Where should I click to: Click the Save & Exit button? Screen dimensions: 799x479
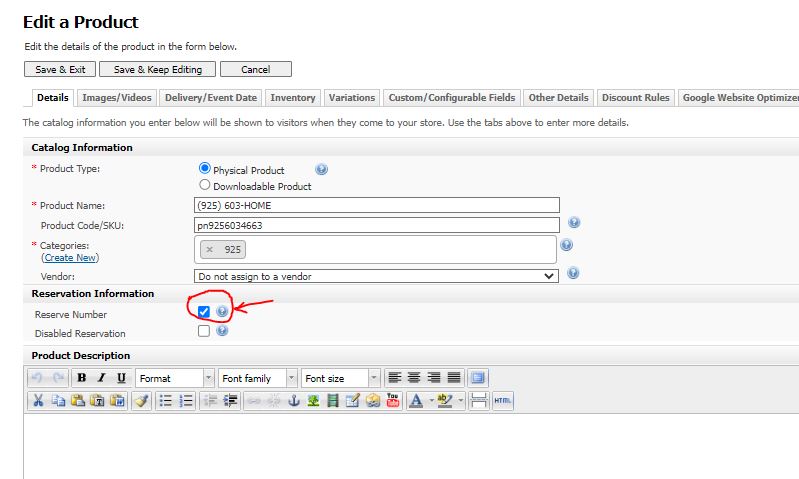coord(60,69)
